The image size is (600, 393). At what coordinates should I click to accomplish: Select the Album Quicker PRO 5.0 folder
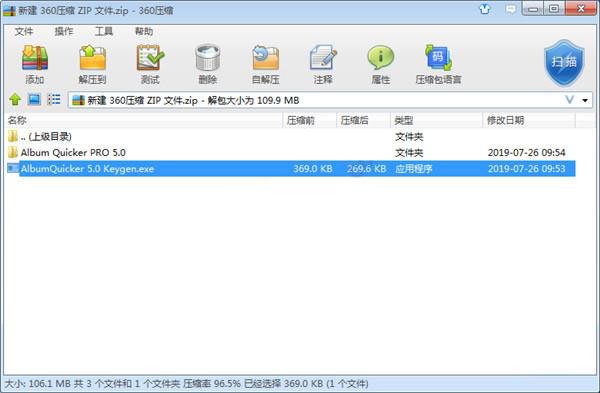pyautogui.click(x=291, y=152)
